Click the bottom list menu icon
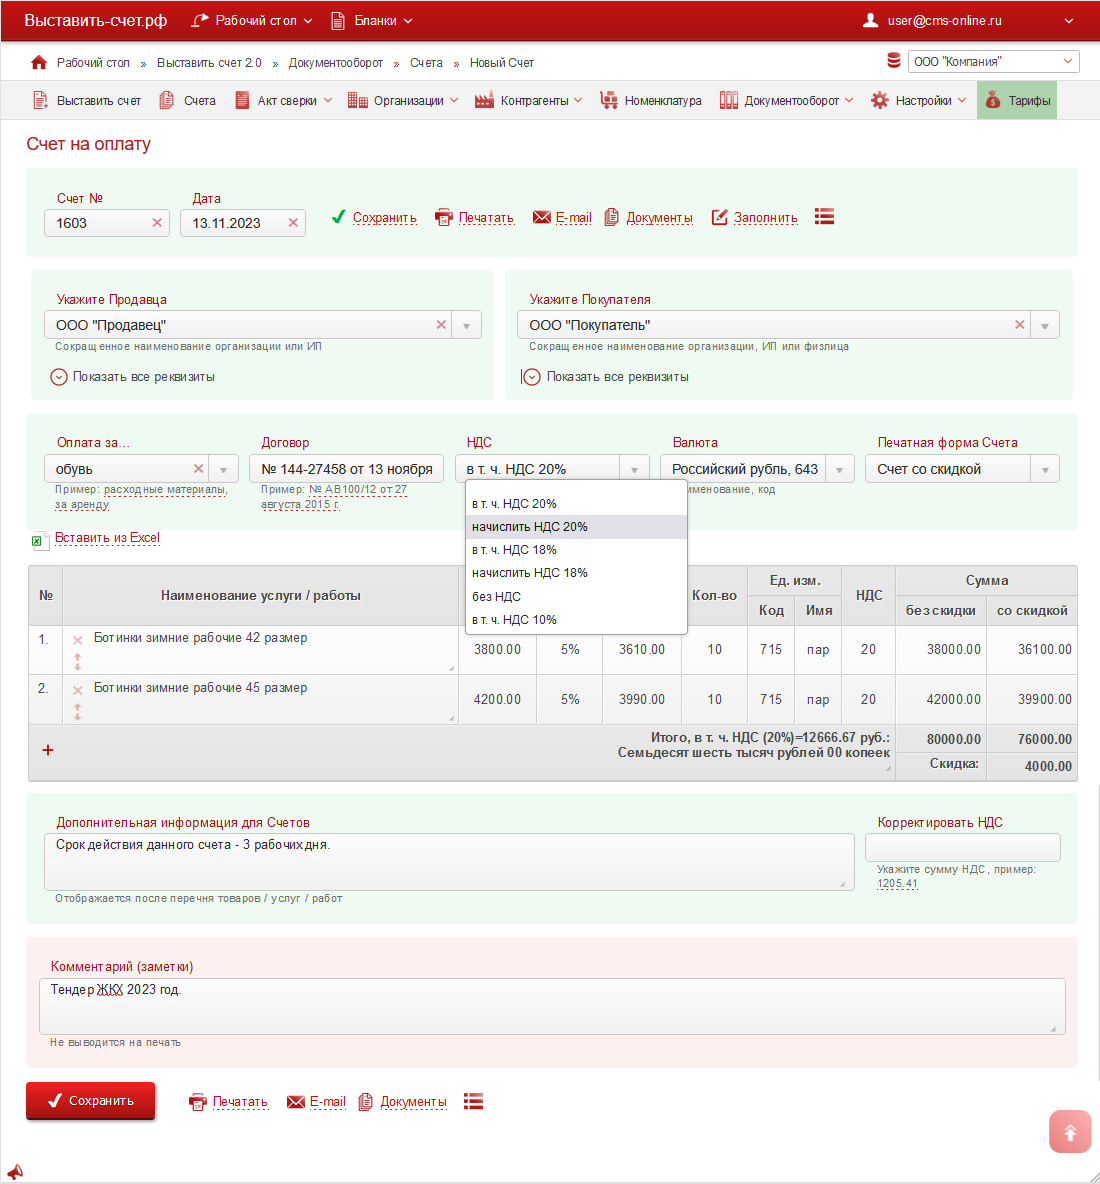Screen dimensions: 1100x1184 point(473,1102)
